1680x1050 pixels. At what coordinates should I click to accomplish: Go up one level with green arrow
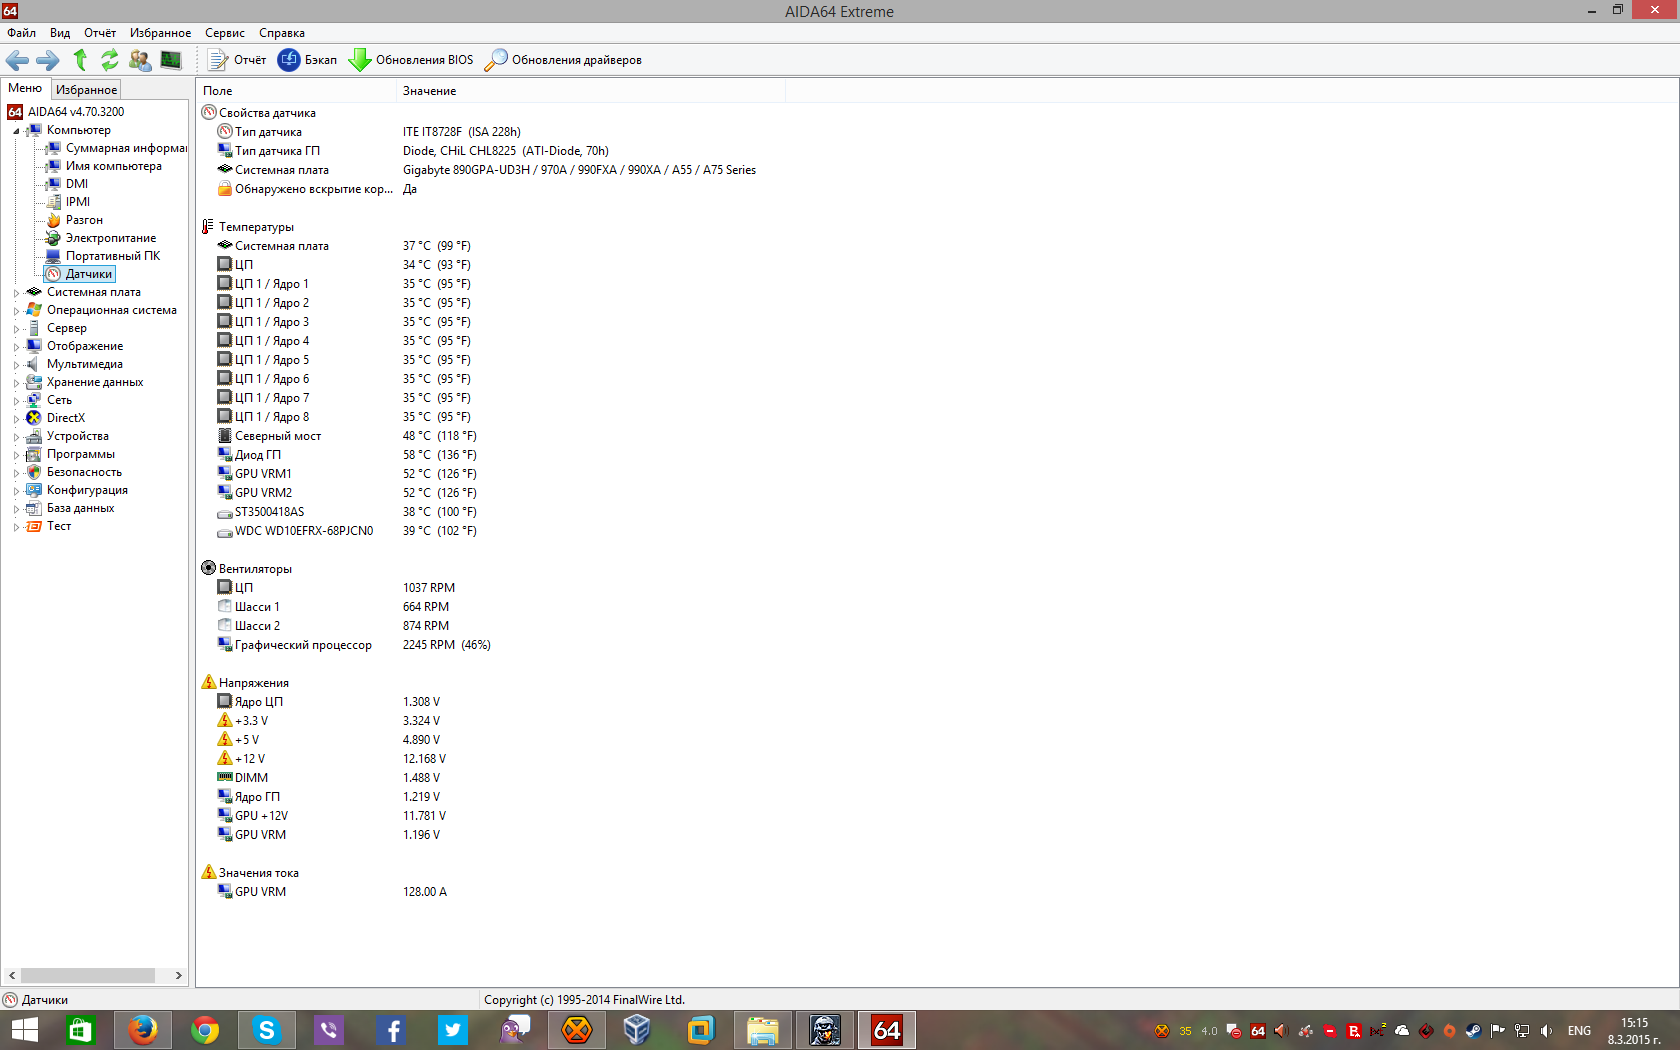(x=80, y=60)
